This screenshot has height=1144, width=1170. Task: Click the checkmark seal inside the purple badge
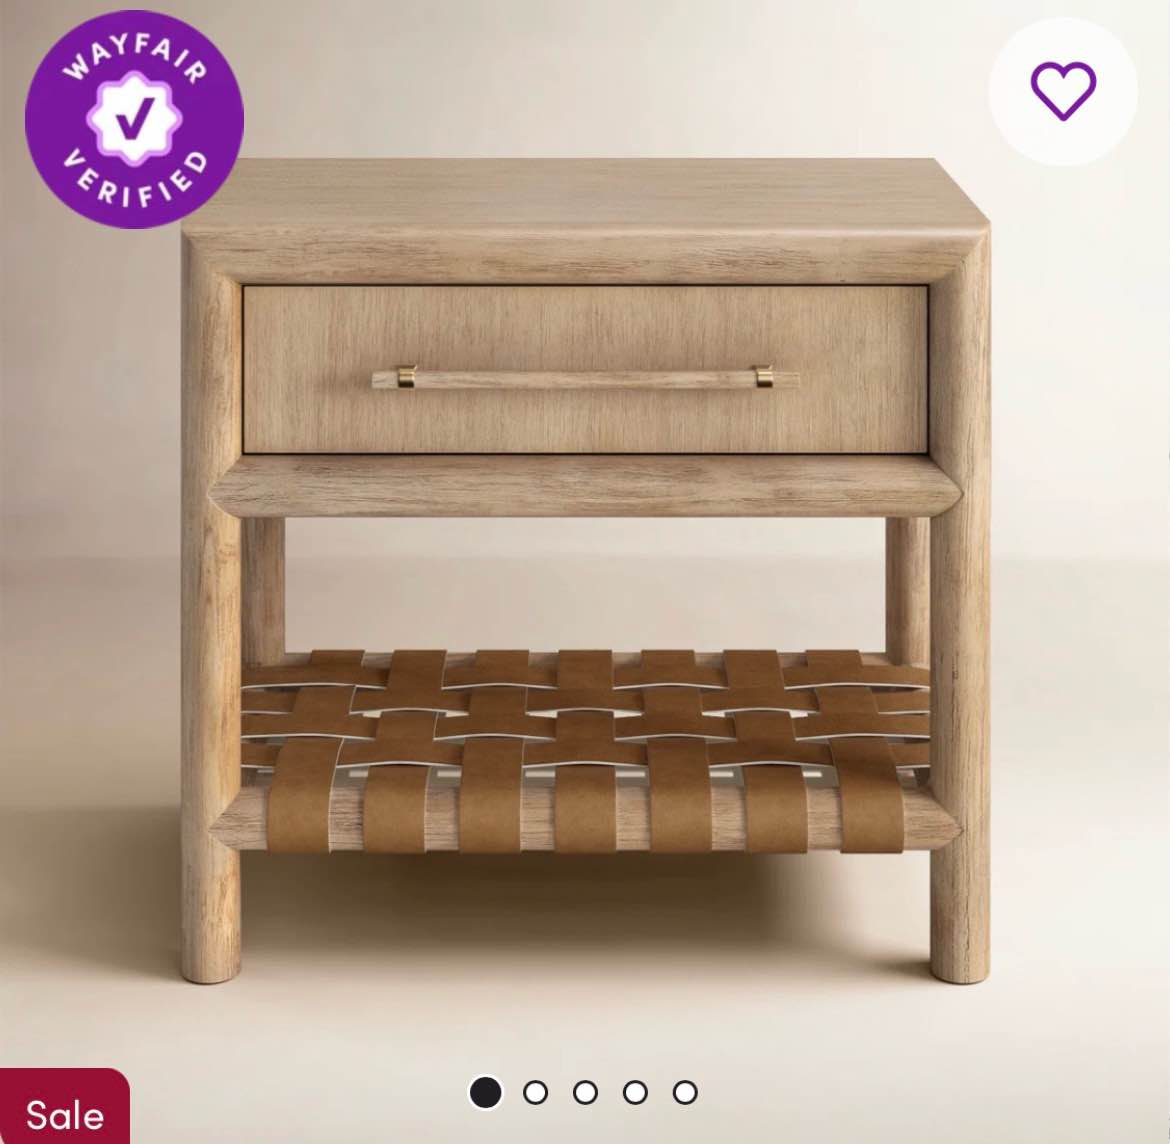pos(134,118)
